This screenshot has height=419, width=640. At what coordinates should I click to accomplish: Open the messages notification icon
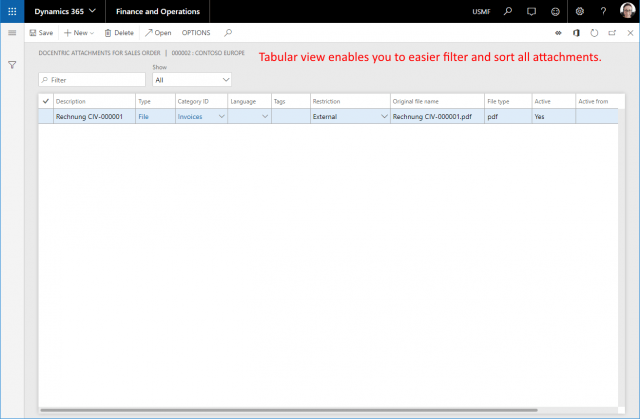pyautogui.click(x=531, y=11)
